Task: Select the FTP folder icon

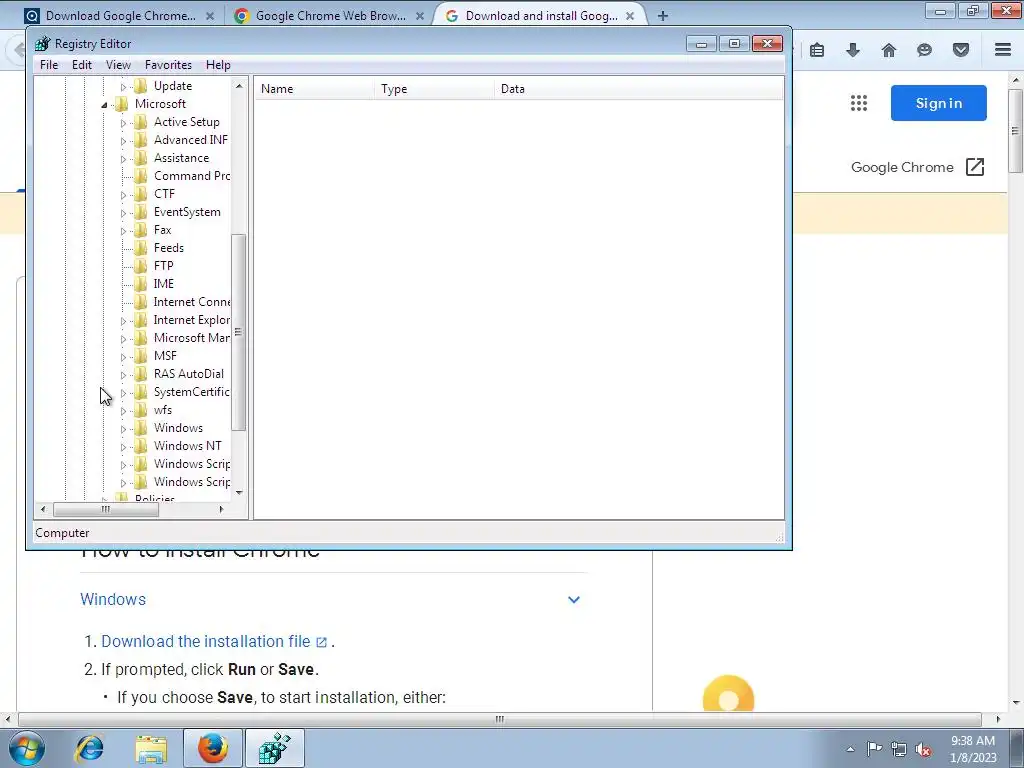Action: pyautogui.click(x=140, y=266)
